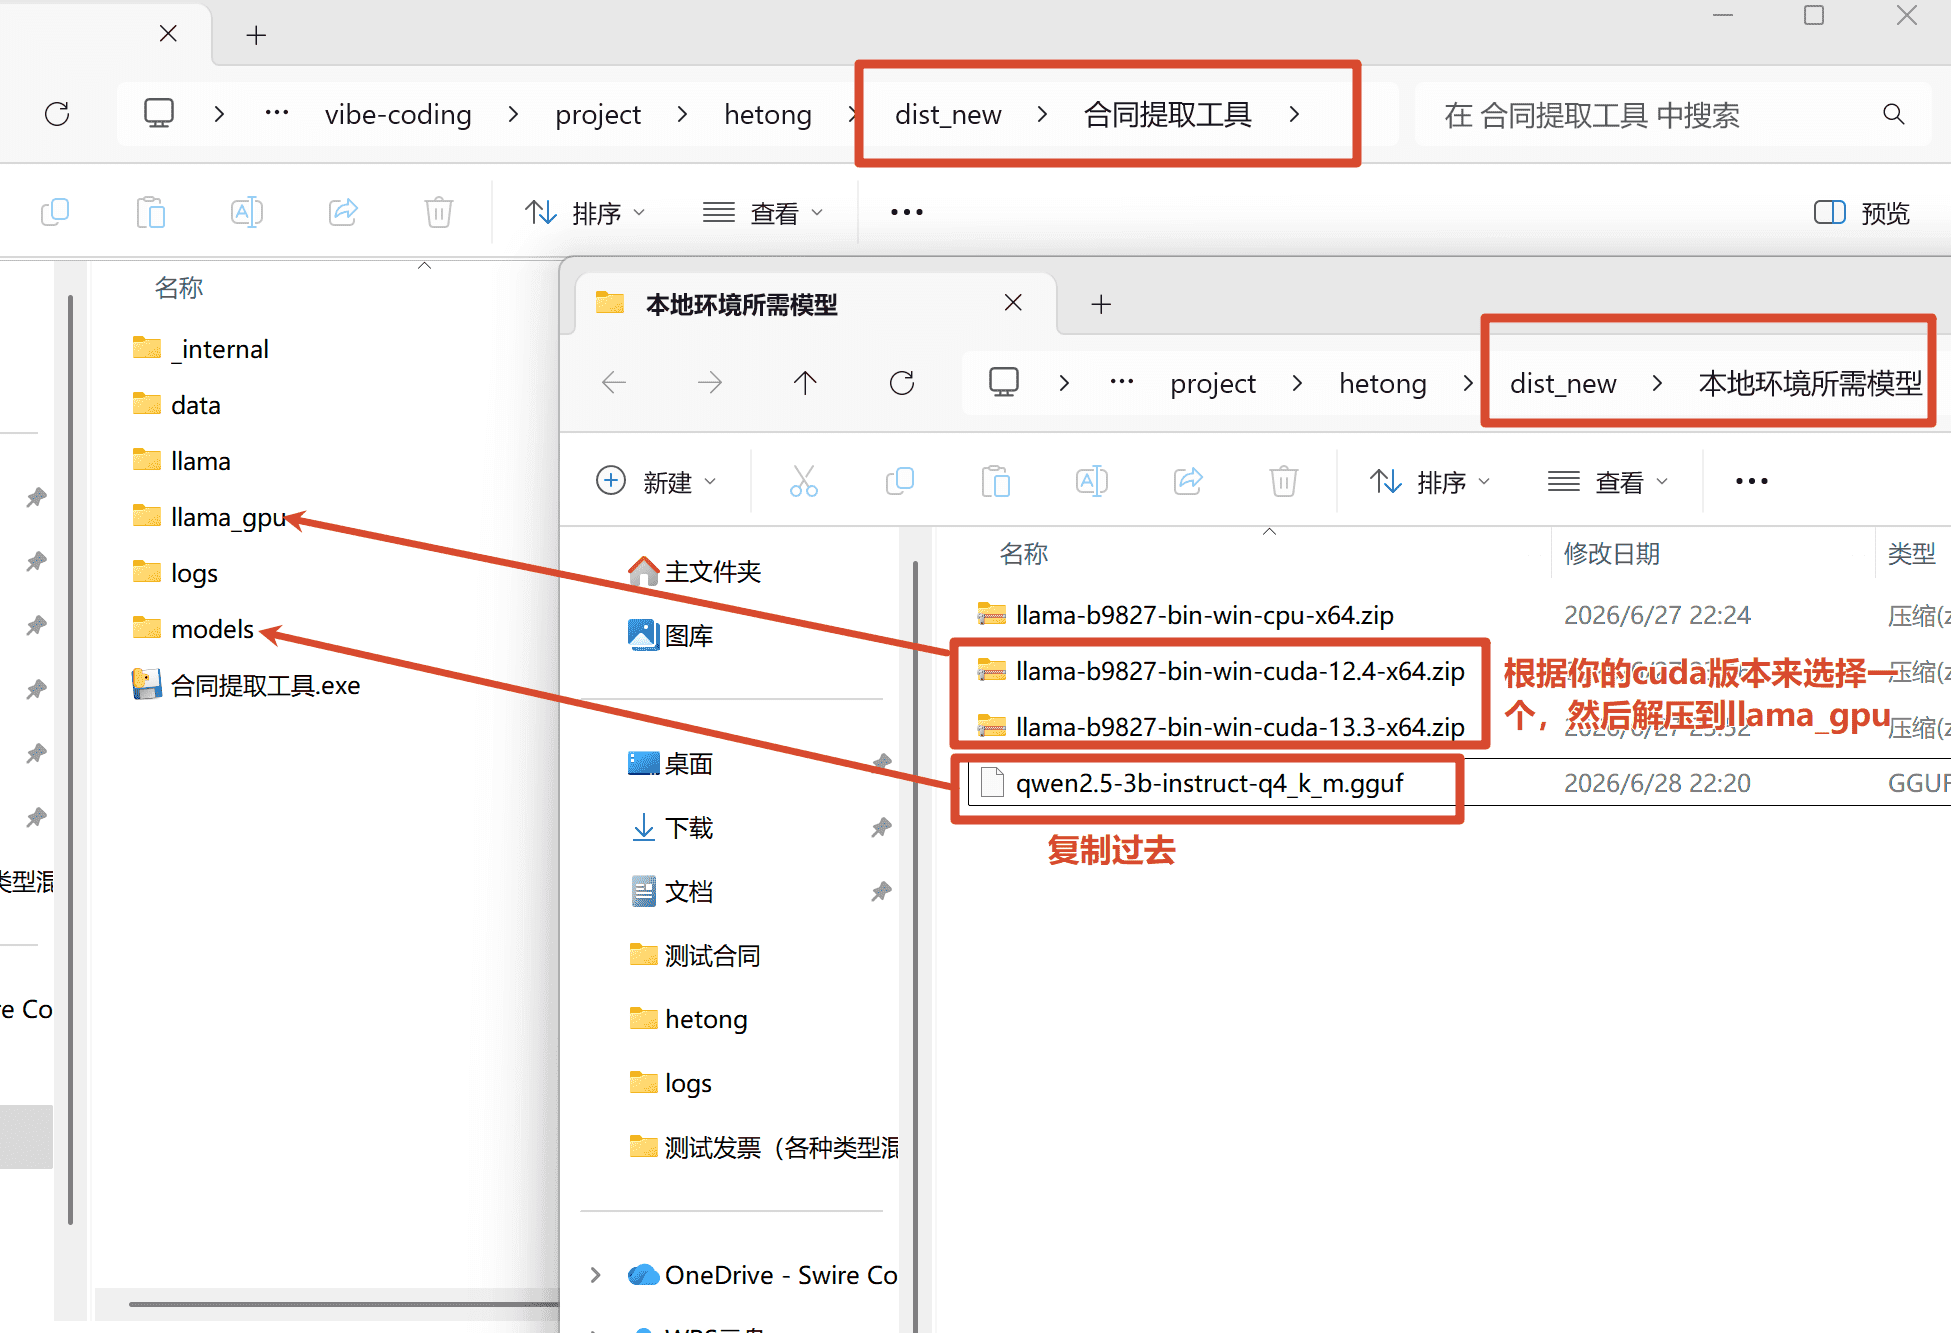1951x1333 pixels.
Task: Expand chevron after 合同提取工具 in address bar
Action: pyautogui.click(x=1294, y=114)
